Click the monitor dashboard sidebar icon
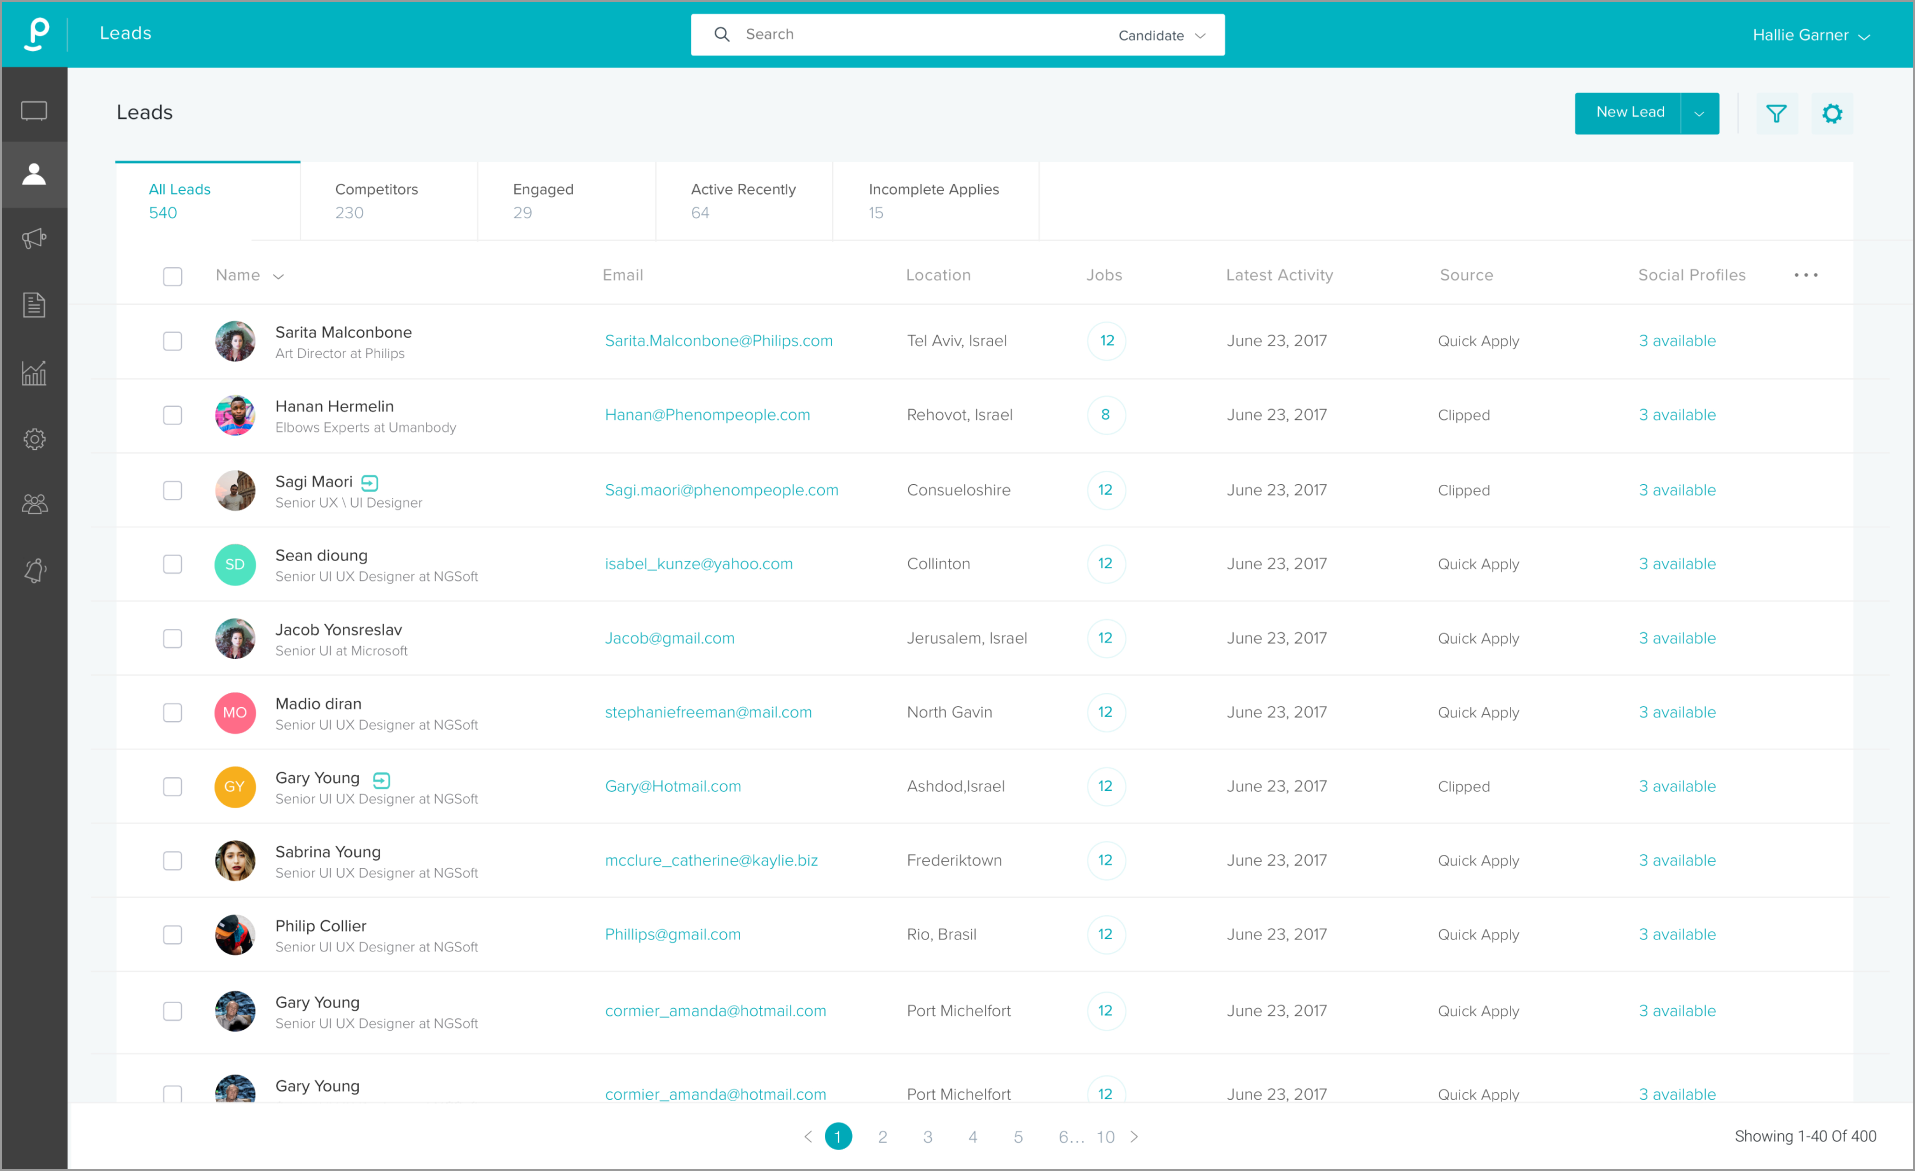The height and width of the screenshot is (1171, 1915). pyautogui.click(x=34, y=110)
